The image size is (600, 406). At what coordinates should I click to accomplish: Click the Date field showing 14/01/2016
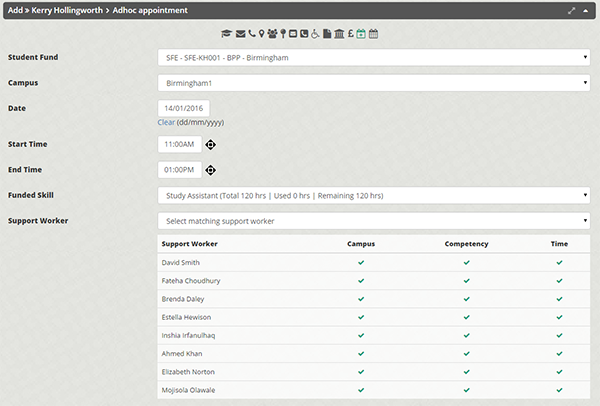click(183, 108)
